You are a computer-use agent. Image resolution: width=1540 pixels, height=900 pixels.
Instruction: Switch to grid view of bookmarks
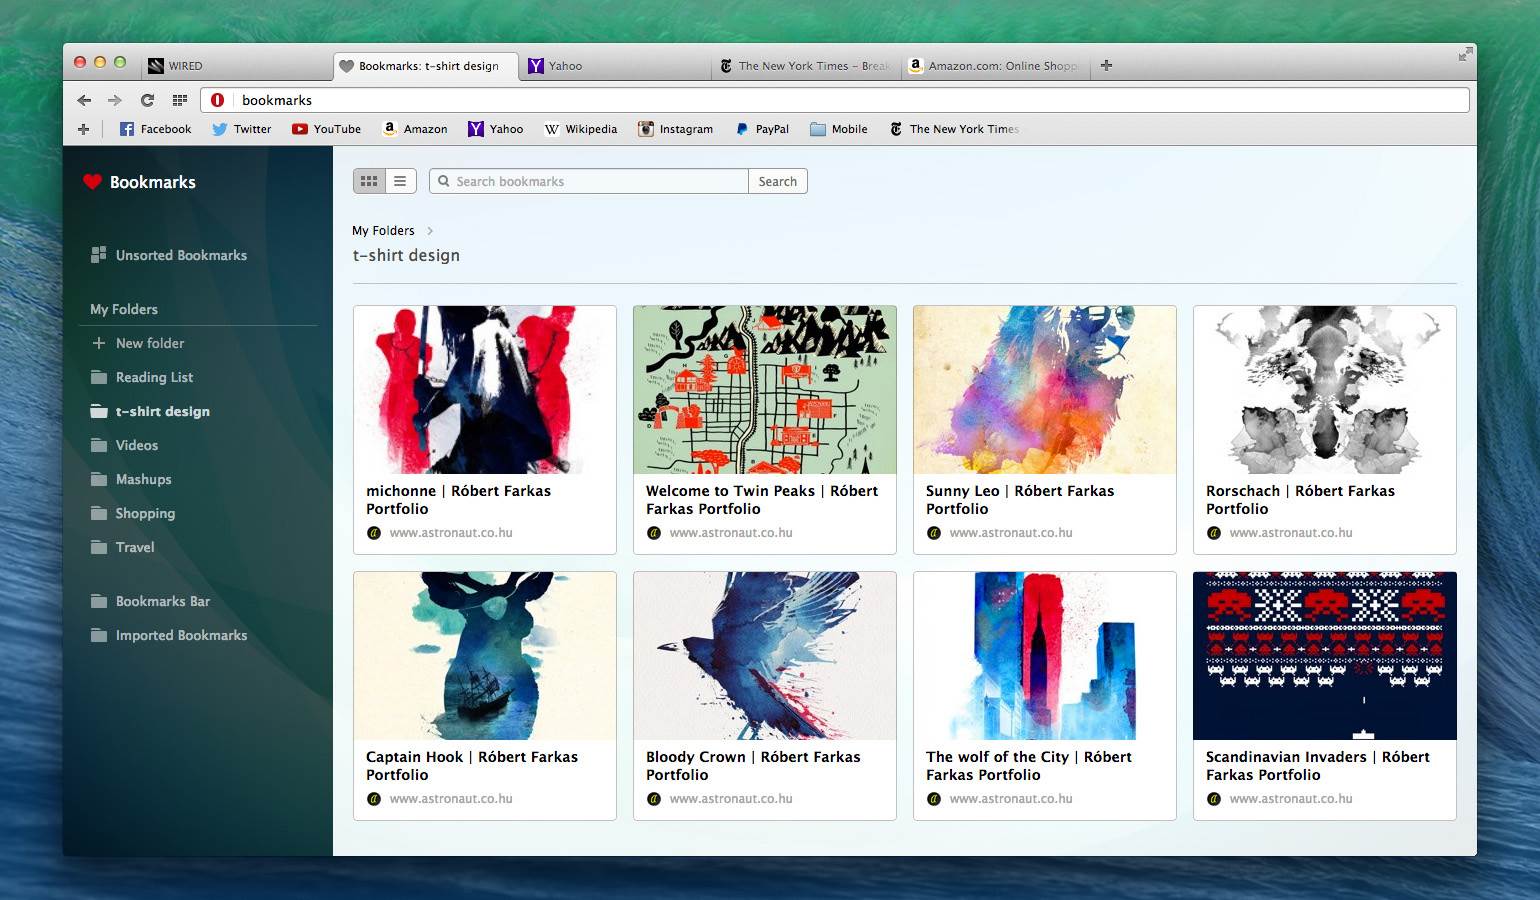[x=369, y=181]
